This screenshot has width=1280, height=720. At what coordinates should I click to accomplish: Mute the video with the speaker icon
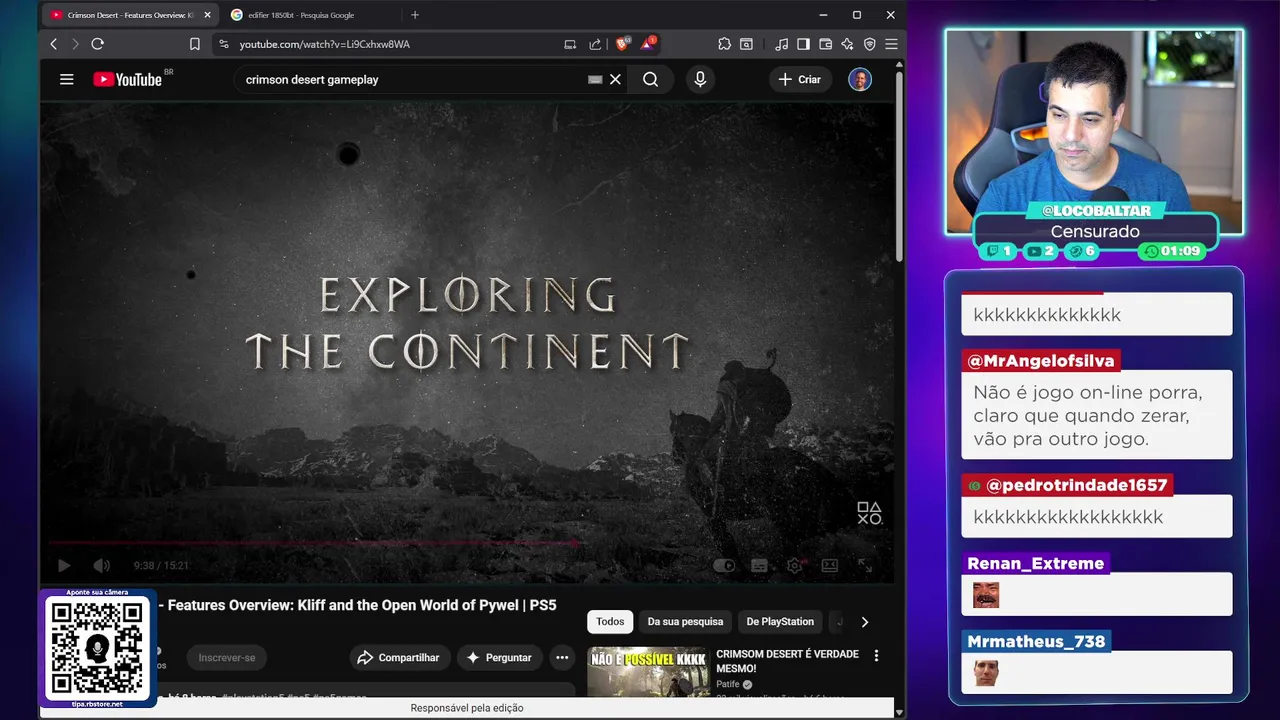pos(102,566)
